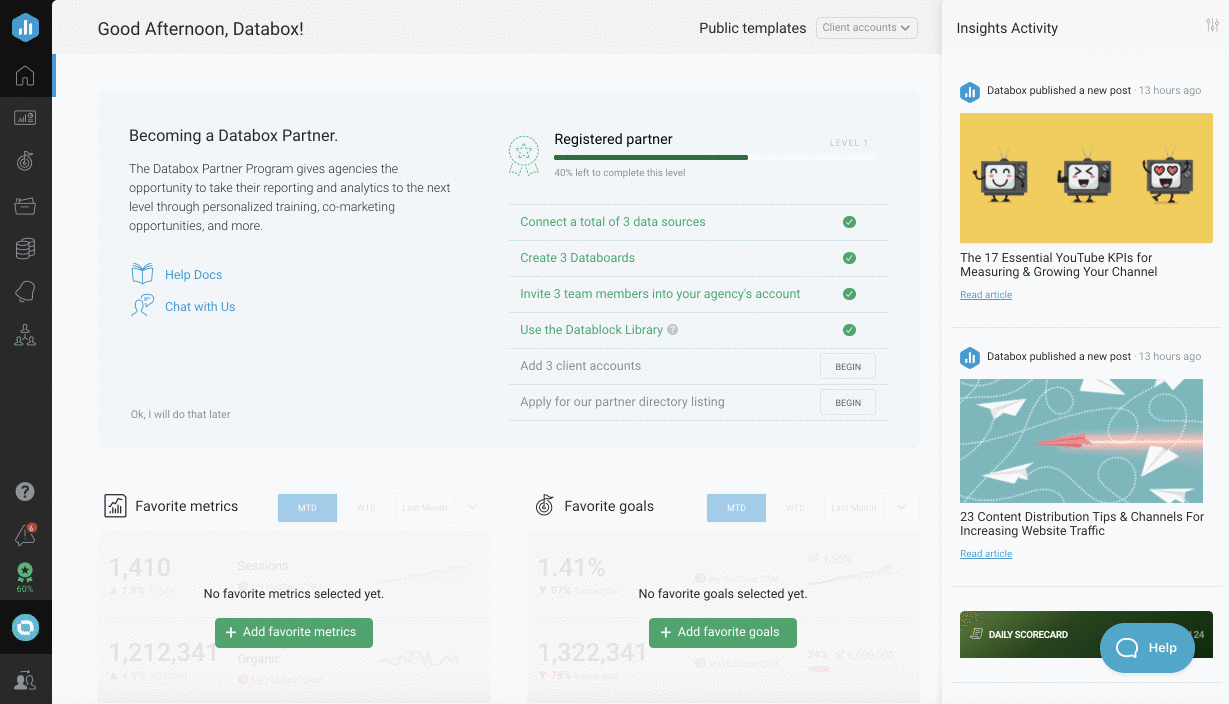
Task: Click '23 Content Distribution Tips' title
Action: (1082, 524)
